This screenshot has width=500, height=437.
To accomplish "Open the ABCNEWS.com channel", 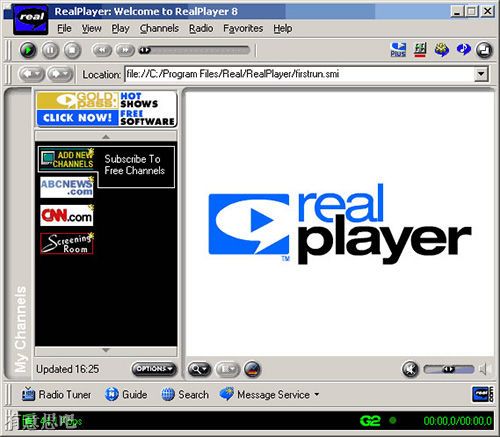I will (x=67, y=187).
